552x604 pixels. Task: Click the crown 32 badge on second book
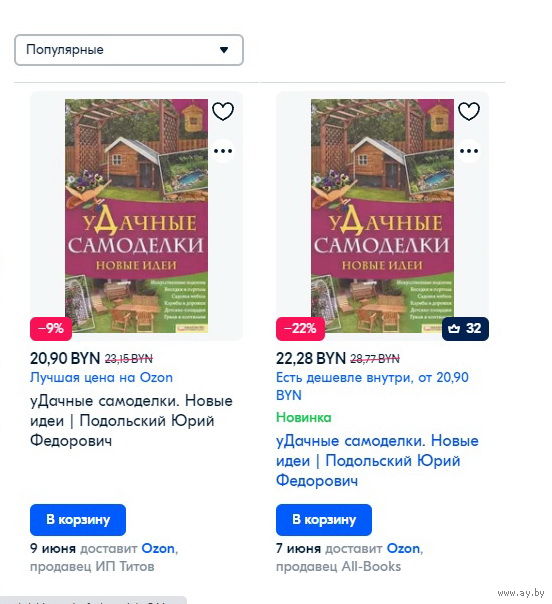[x=465, y=329]
